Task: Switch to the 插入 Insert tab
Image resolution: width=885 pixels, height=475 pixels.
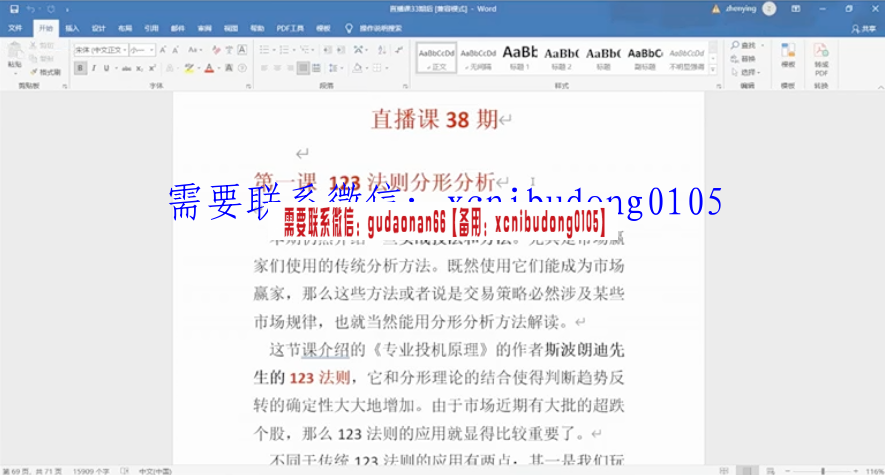Action: [x=72, y=28]
